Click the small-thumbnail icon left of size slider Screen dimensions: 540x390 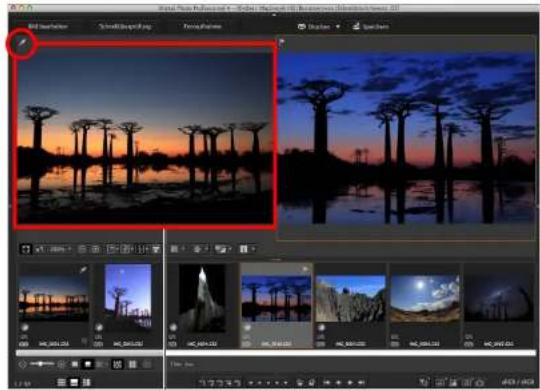pyautogui.click(x=22, y=364)
